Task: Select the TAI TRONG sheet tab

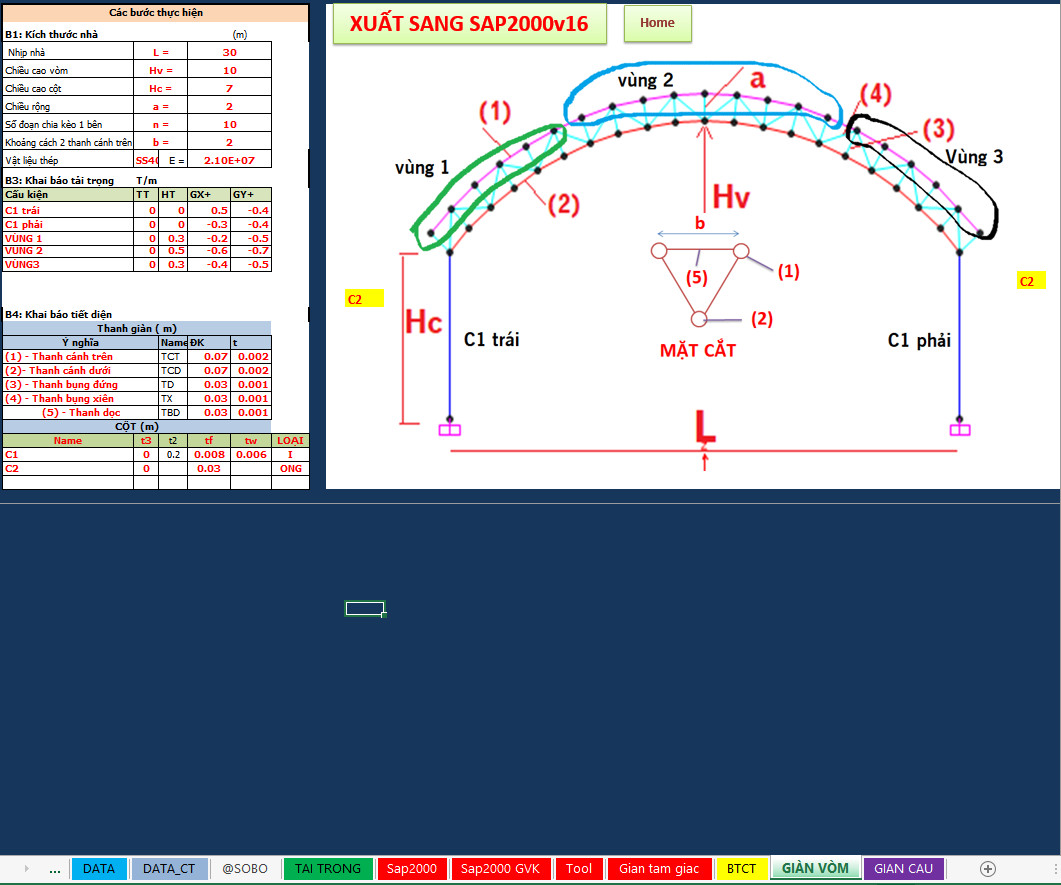Action: (328, 869)
